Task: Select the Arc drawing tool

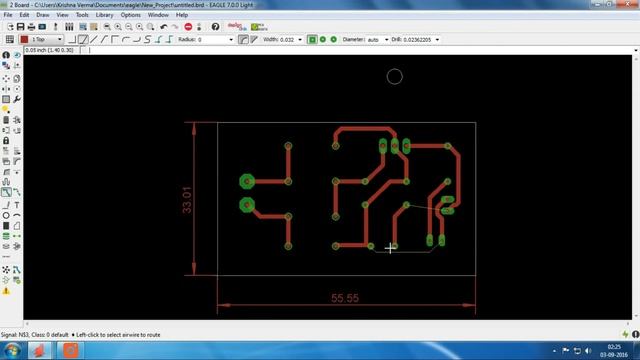Action: coord(17,215)
